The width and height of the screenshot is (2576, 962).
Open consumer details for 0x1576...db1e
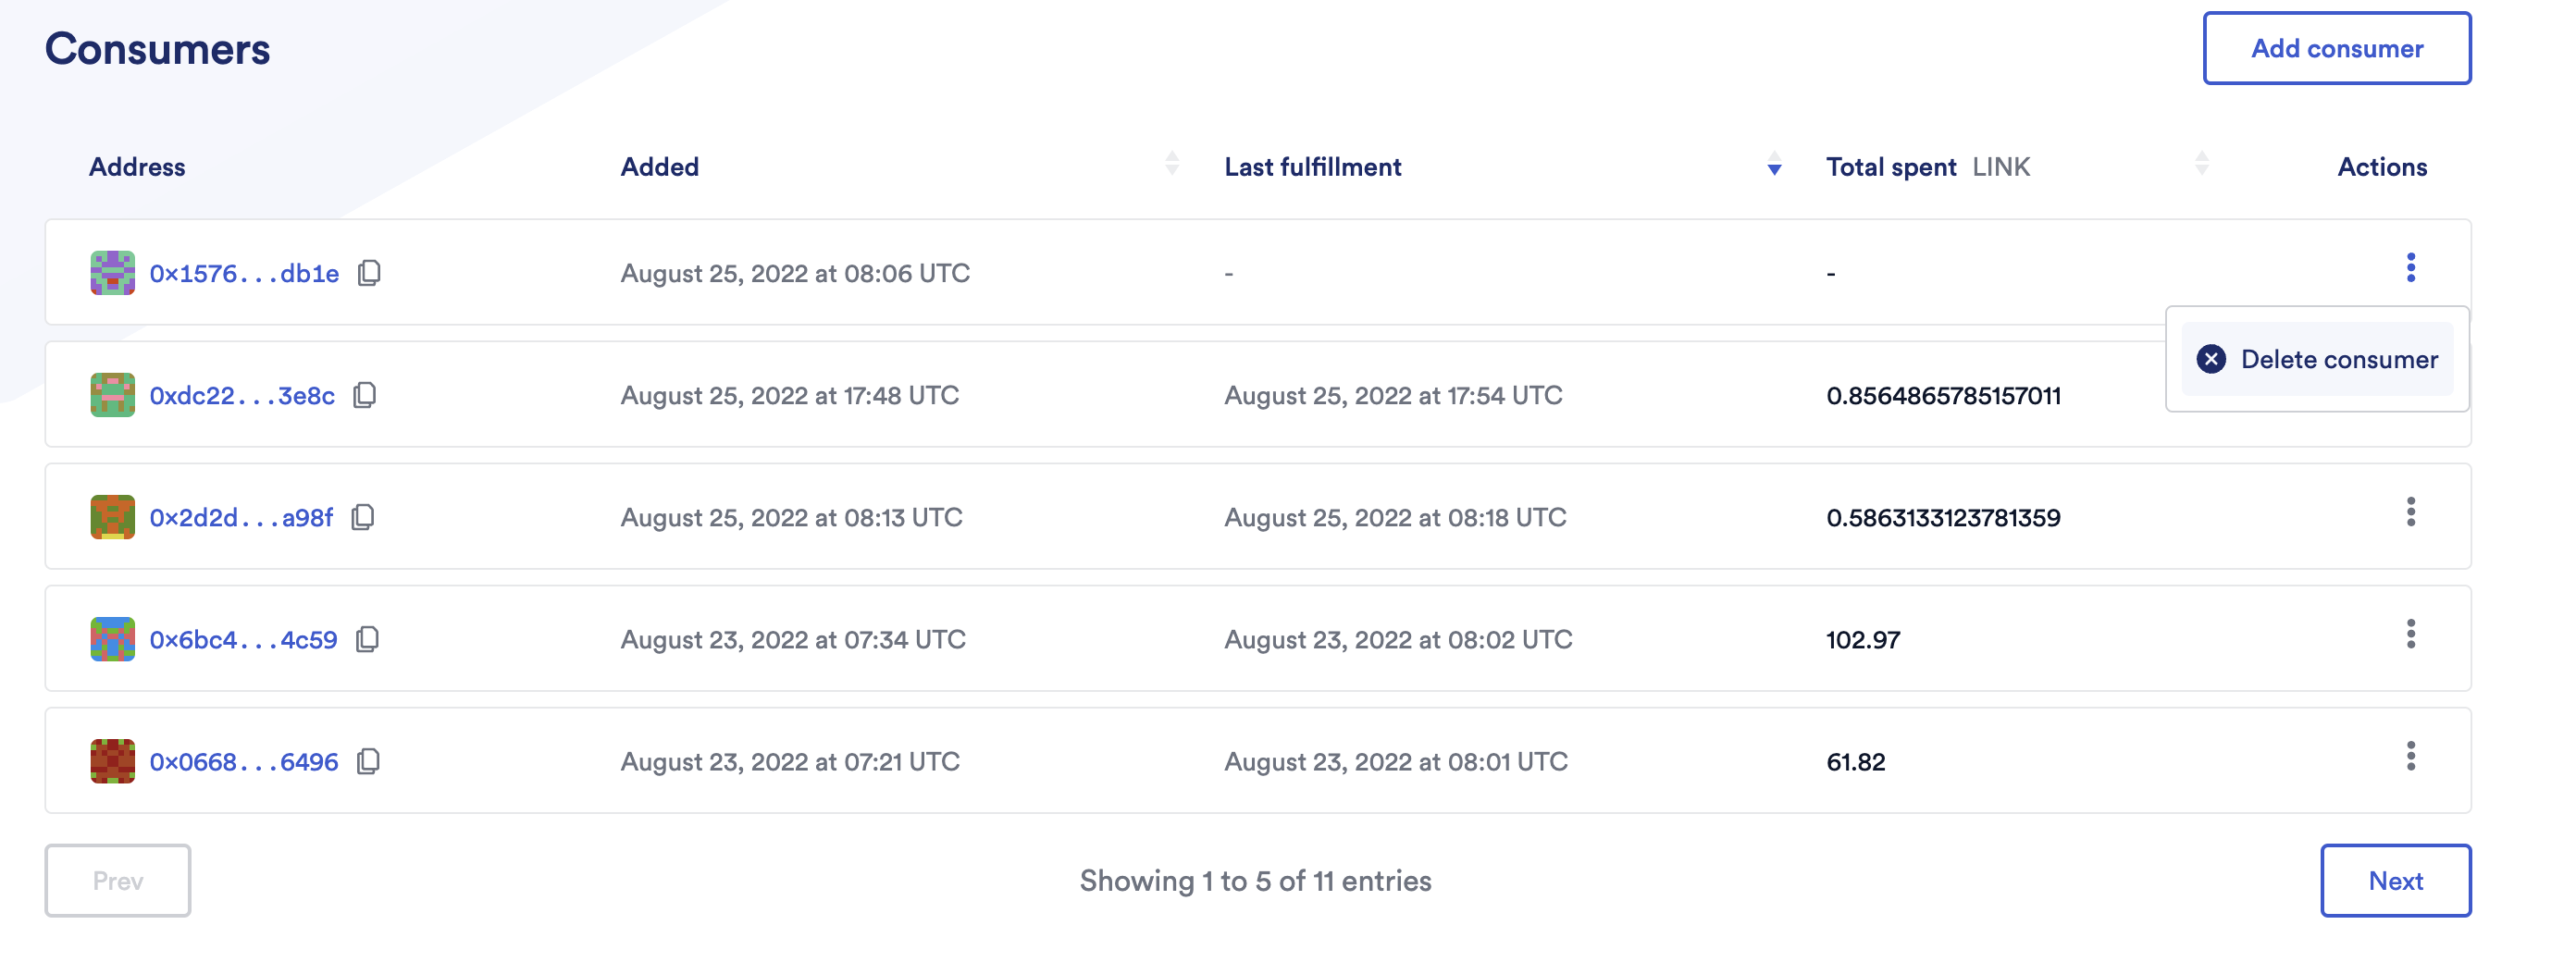[244, 273]
